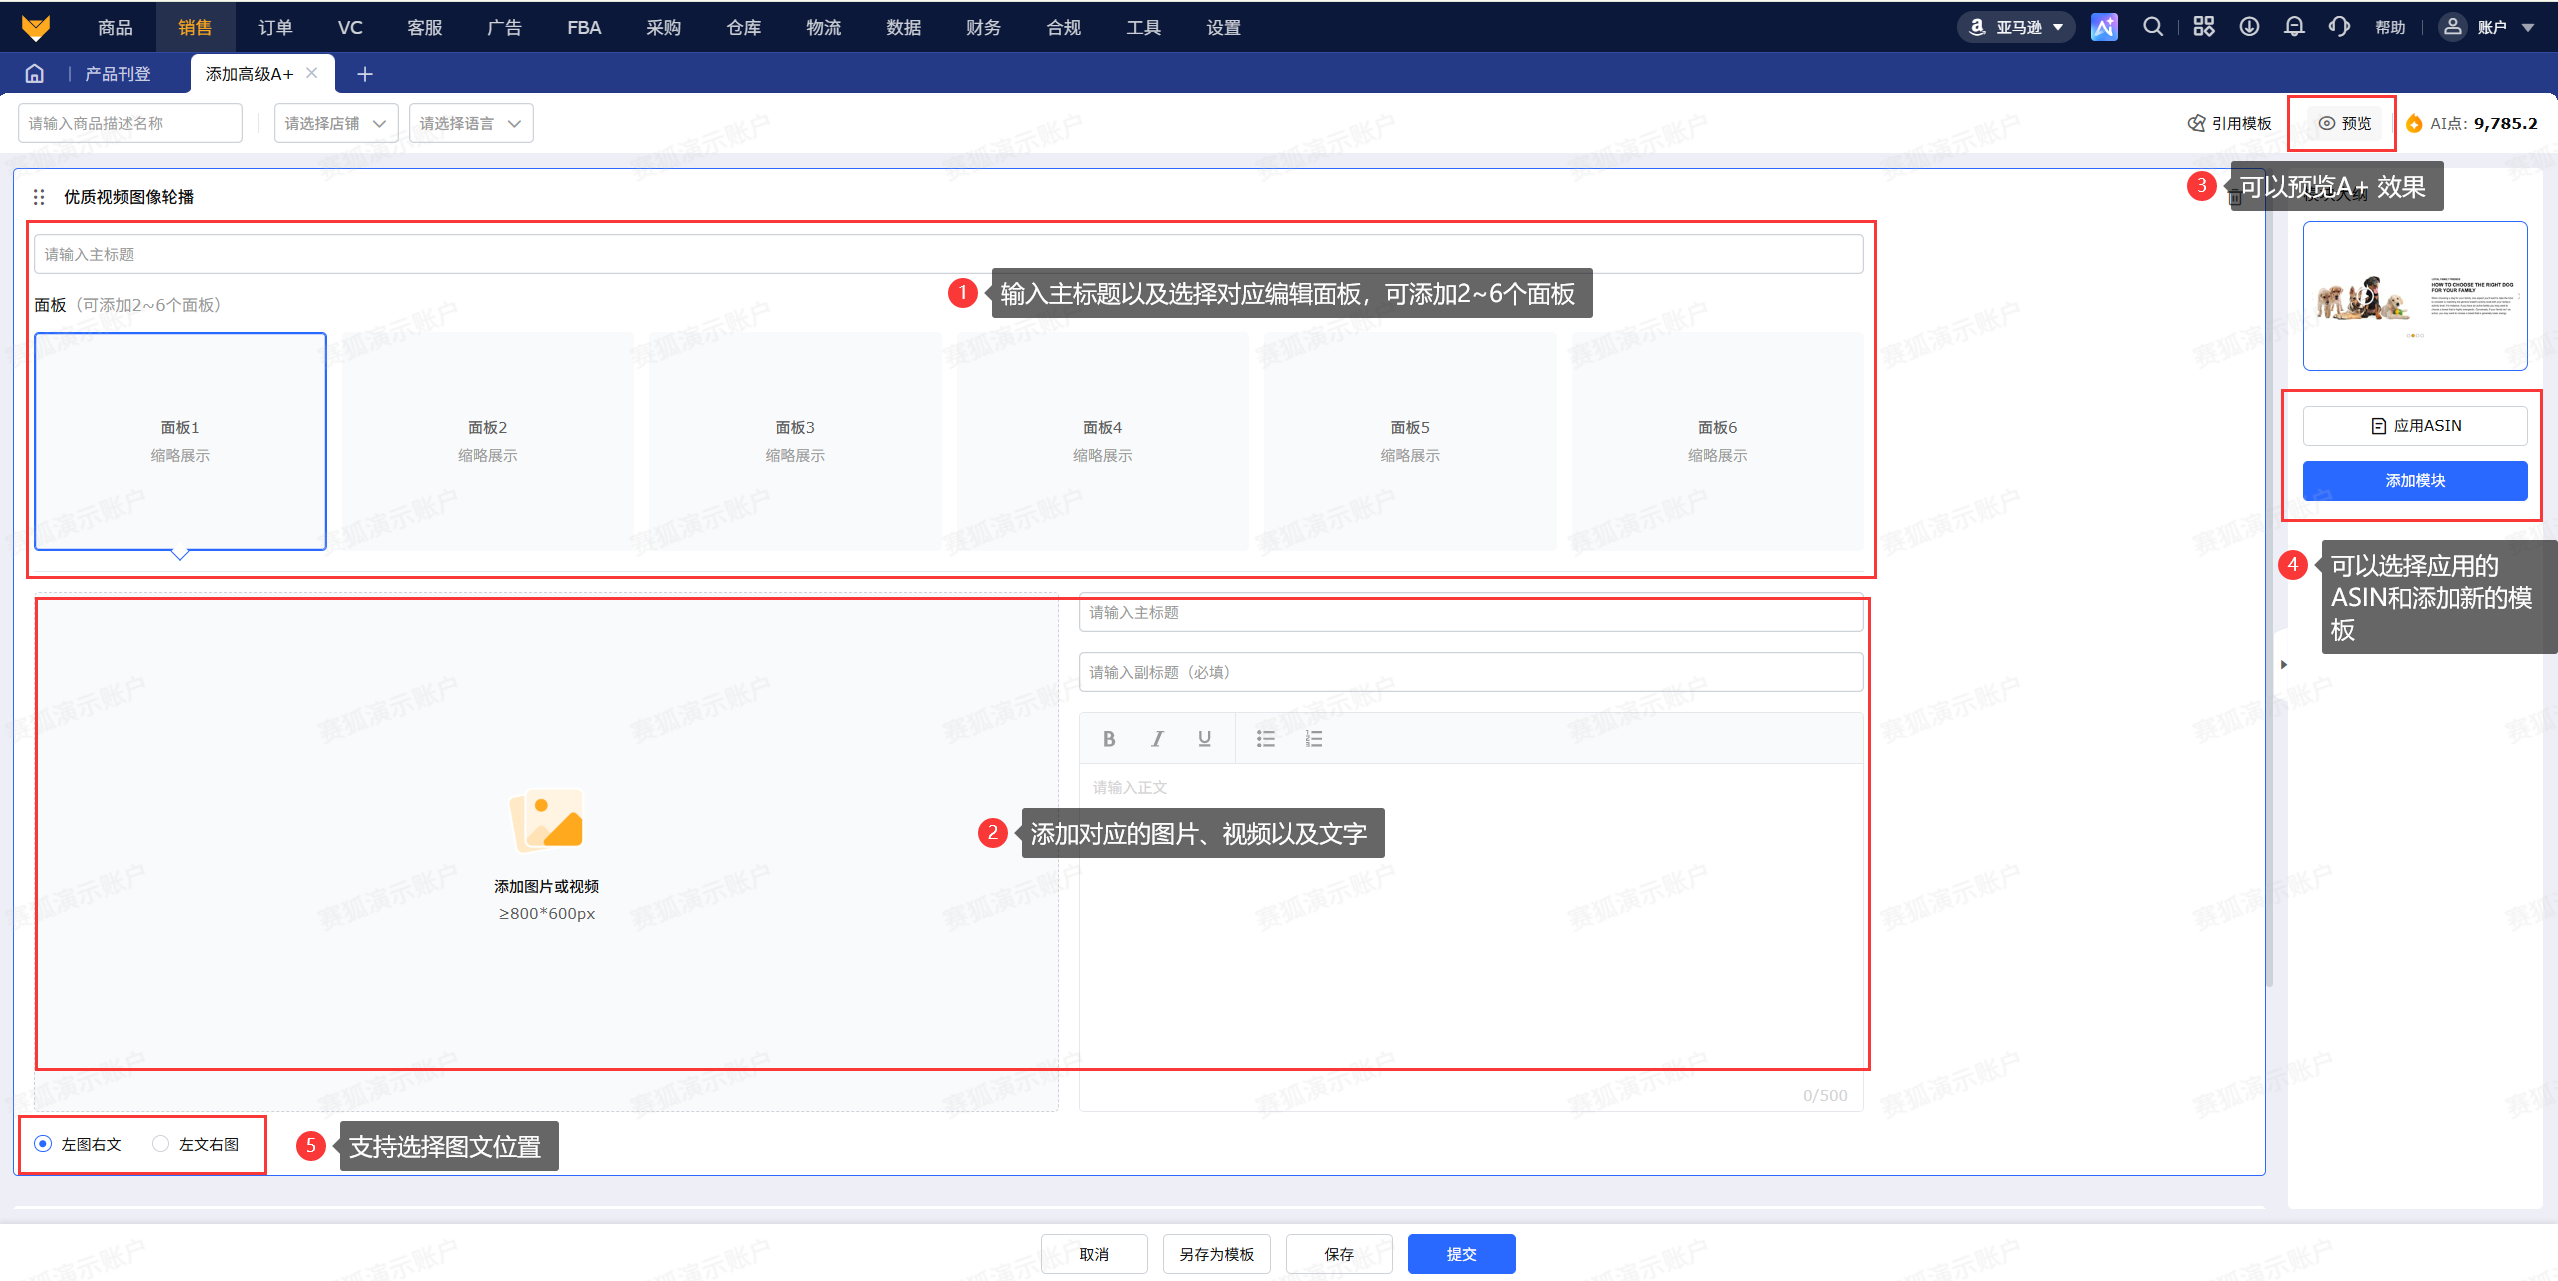2558x1281 pixels.
Task: Add new tab with plus icon
Action: [x=365, y=74]
